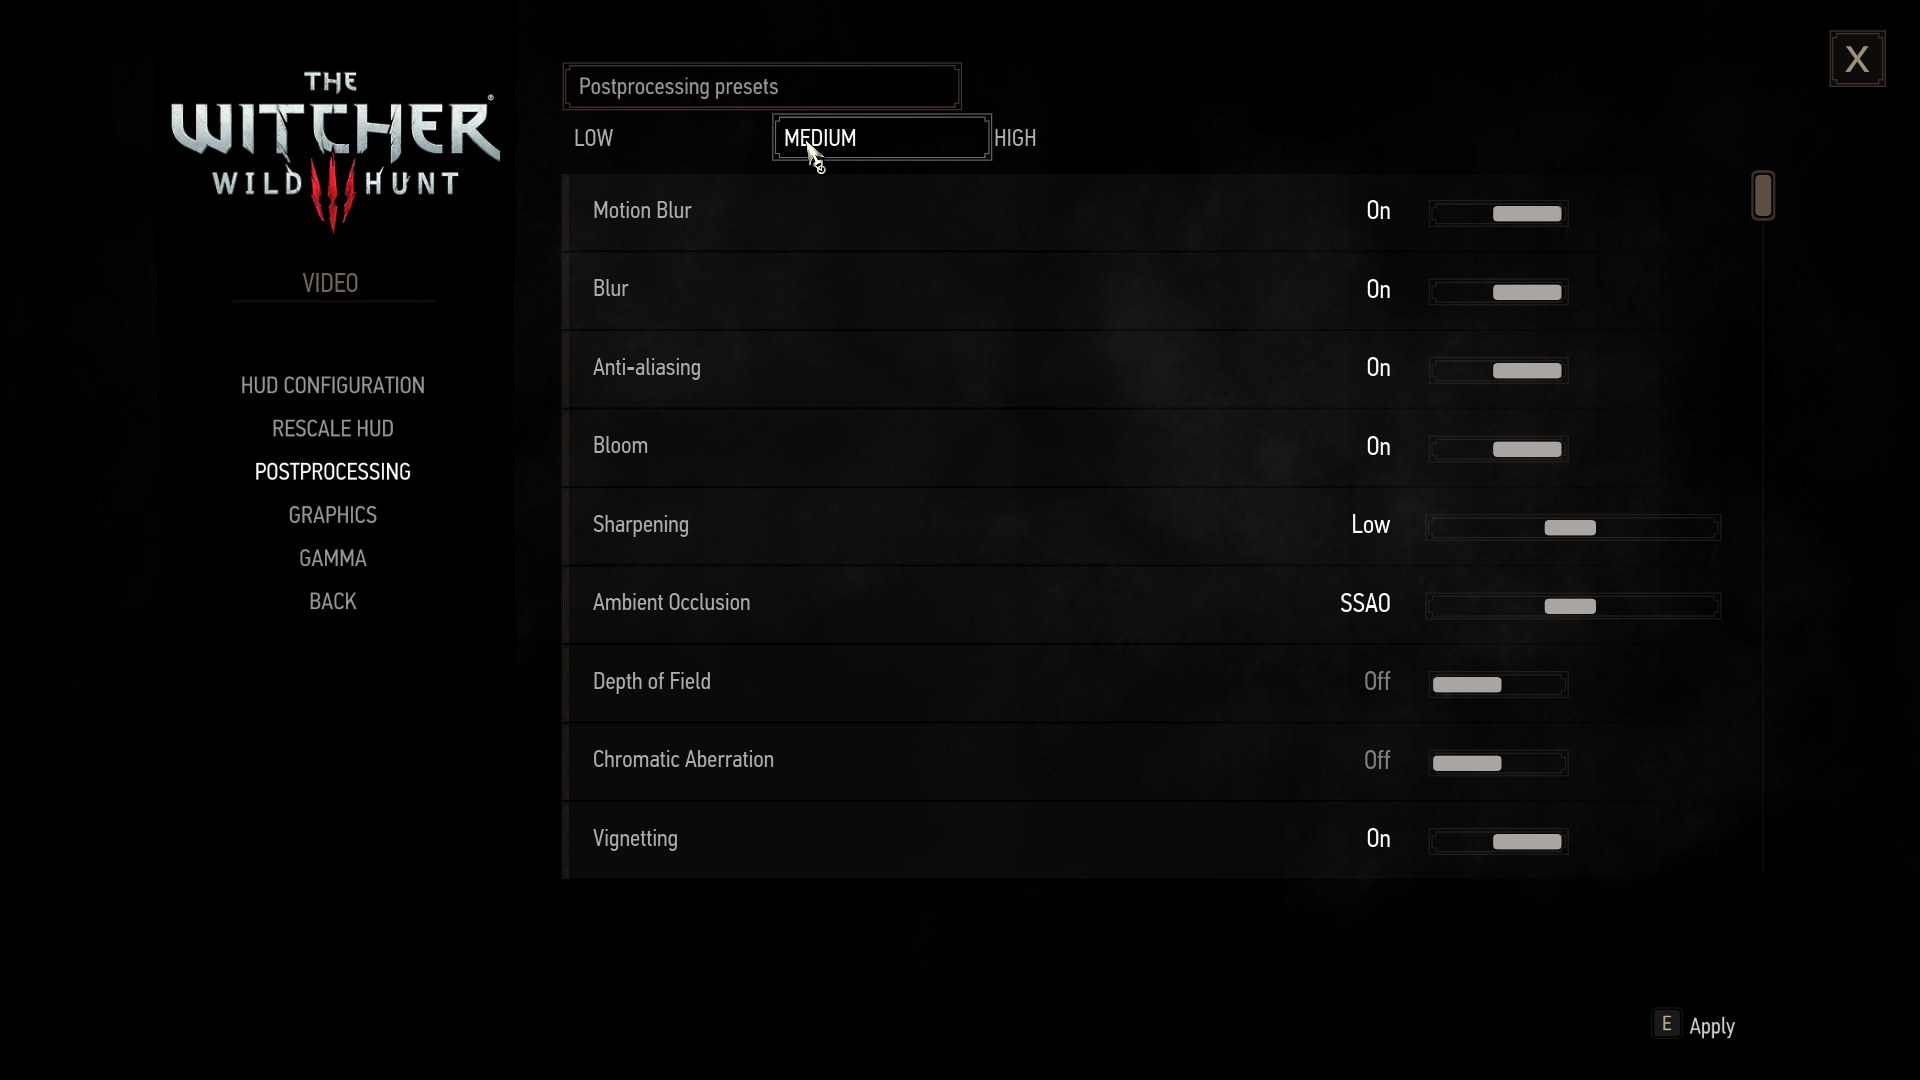Image resolution: width=1920 pixels, height=1080 pixels.
Task: Adjust the Sharpening level slider
Action: coord(1571,526)
